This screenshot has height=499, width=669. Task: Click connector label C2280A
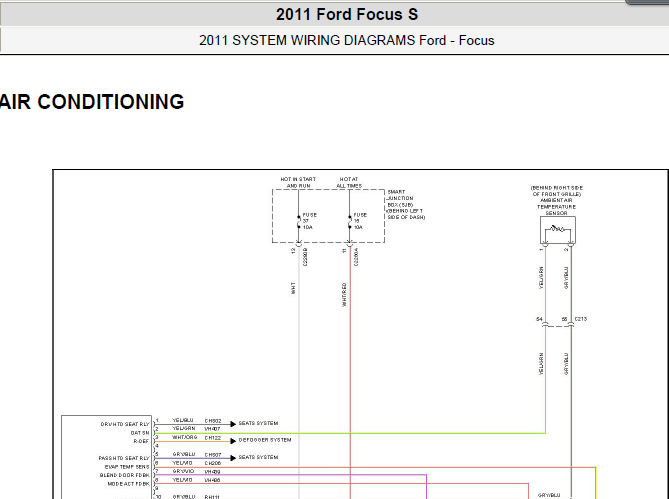(x=356, y=257)
